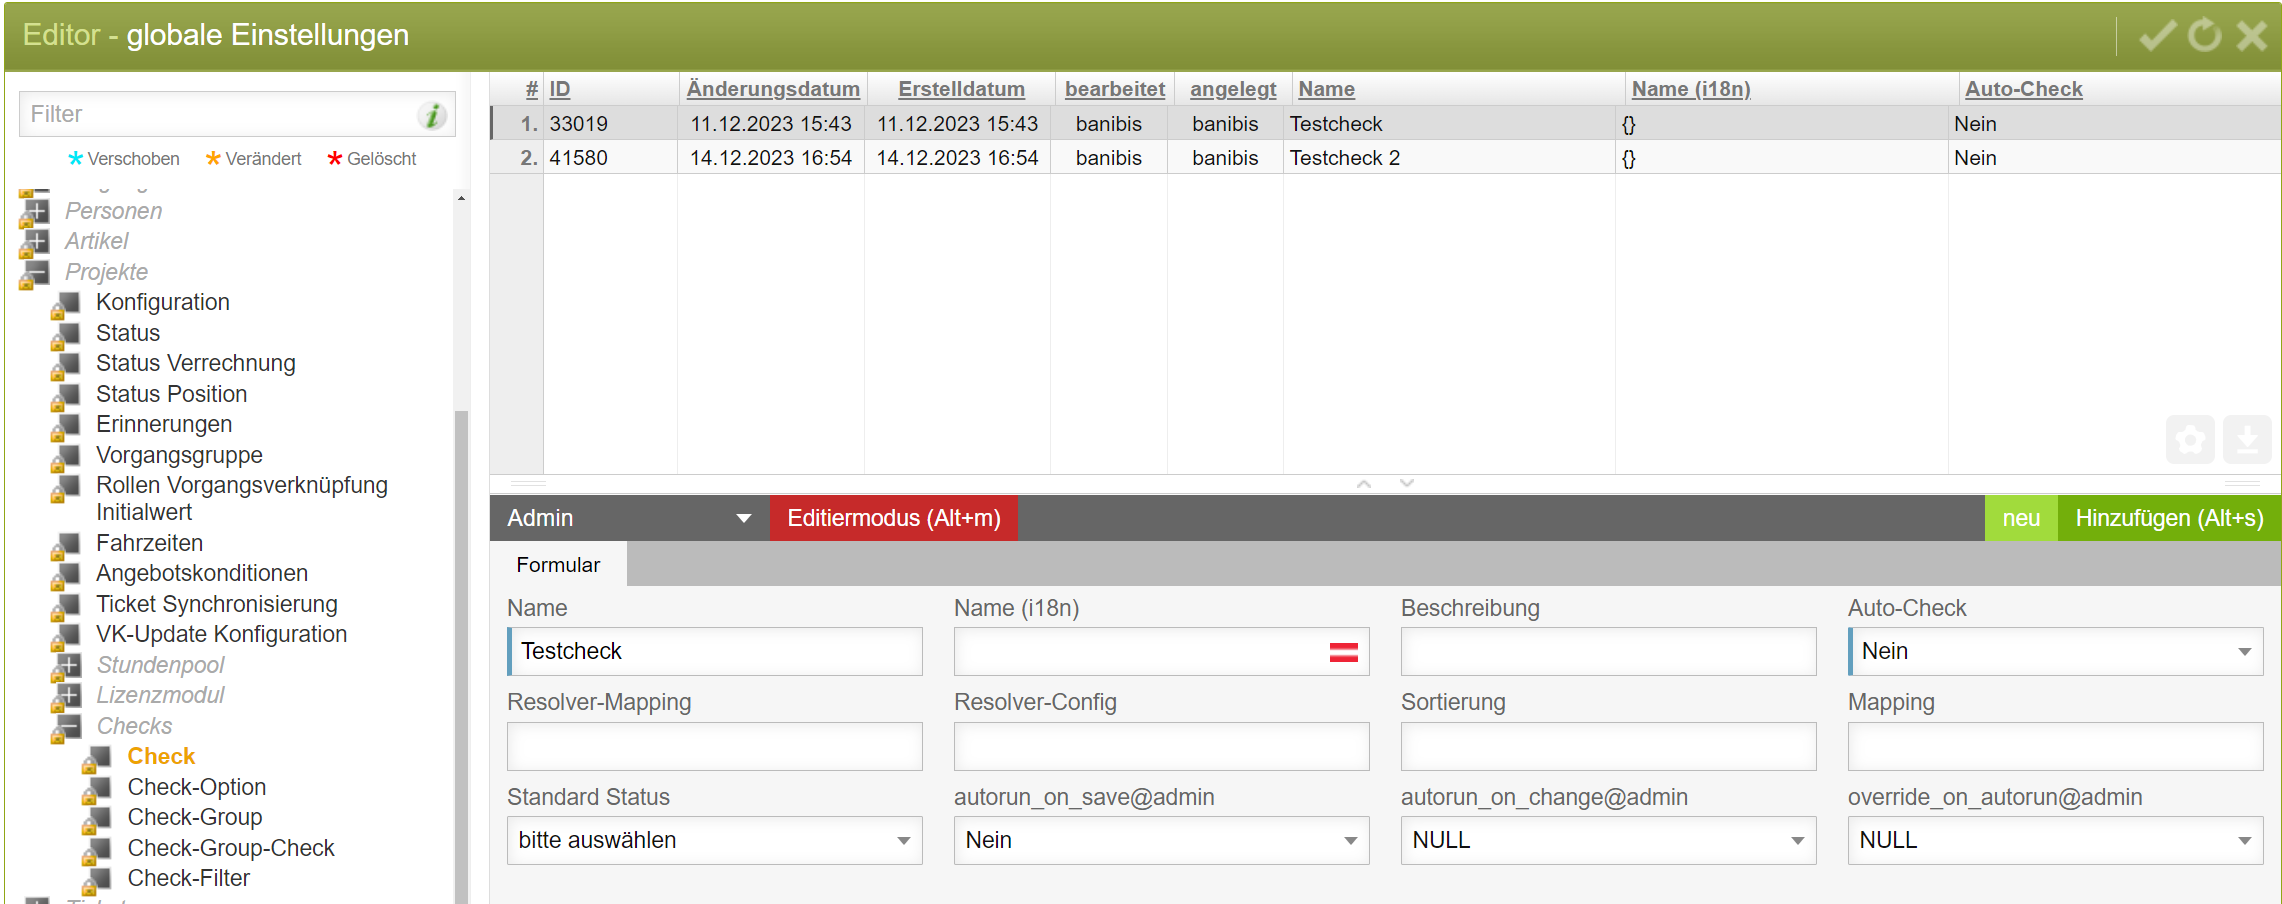Switch to the Formular tab

[558, 565]
